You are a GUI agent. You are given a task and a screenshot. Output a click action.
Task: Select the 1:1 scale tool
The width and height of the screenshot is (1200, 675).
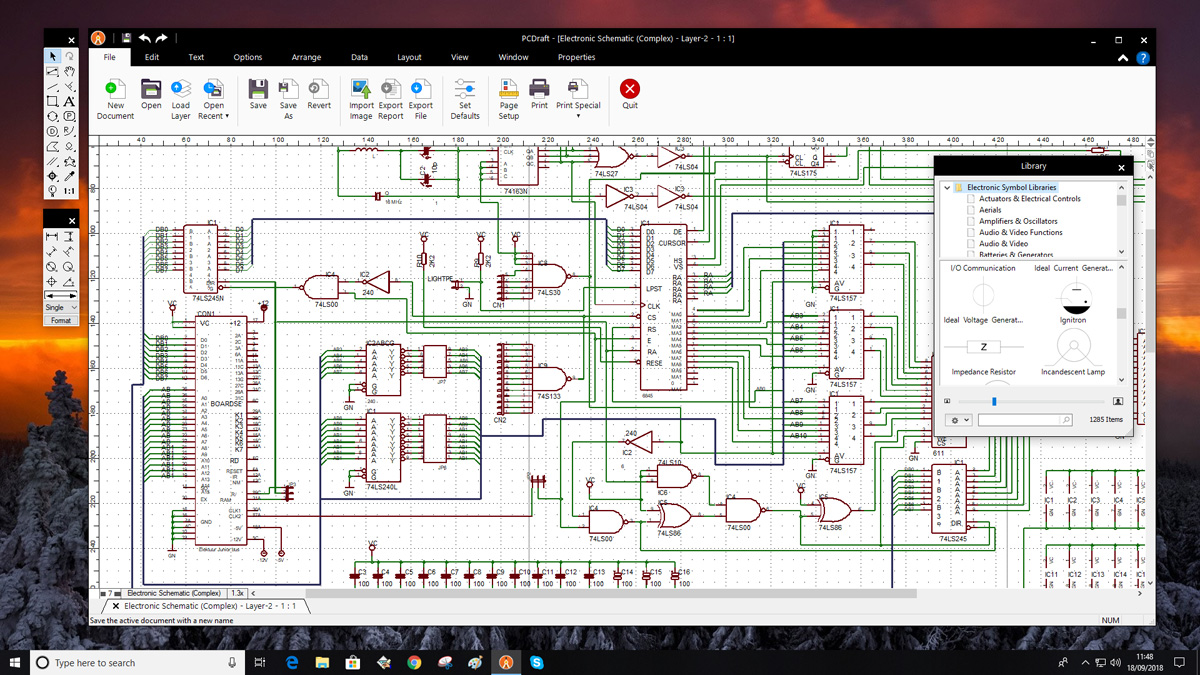point(69,190)
